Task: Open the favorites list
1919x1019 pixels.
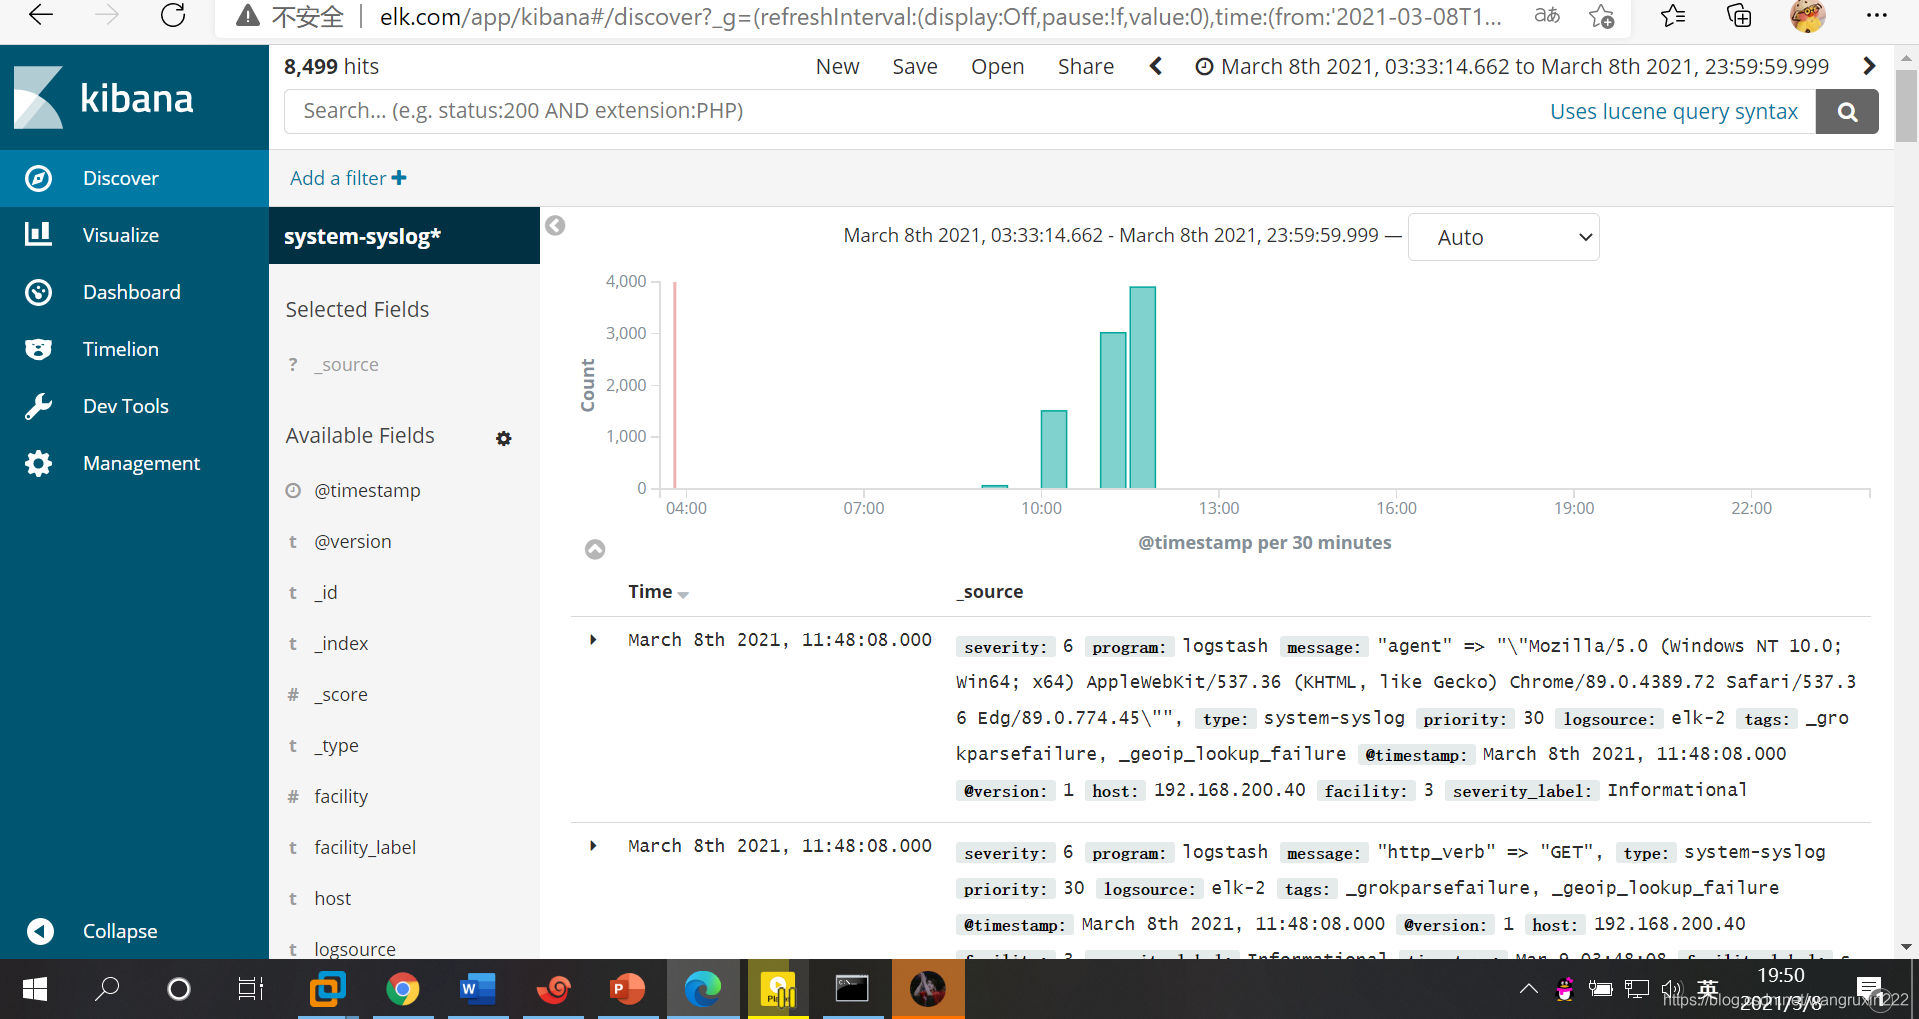Action: pyautogui.click(x=1672, y=15)
